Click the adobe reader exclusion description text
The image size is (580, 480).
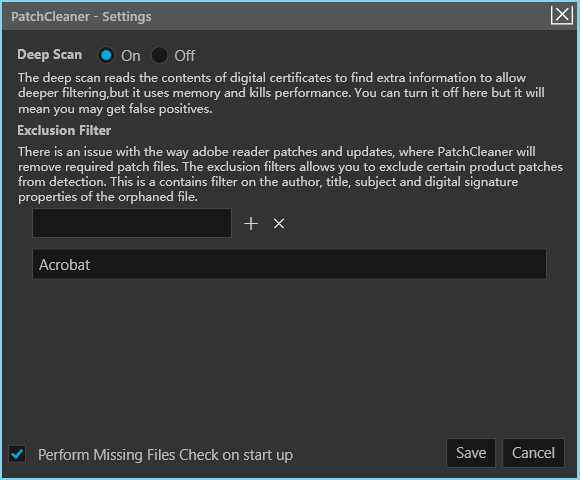point(290,174)
